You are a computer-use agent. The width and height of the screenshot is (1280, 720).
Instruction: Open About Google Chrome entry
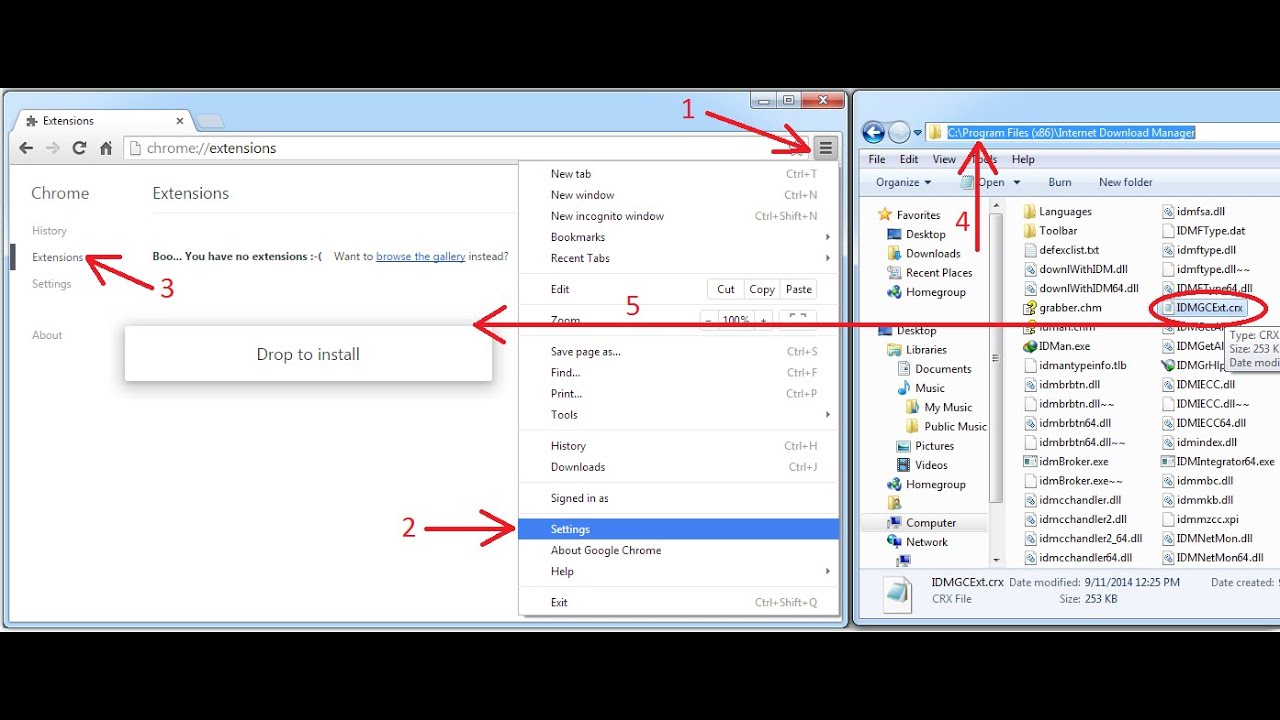pos(678,550)
